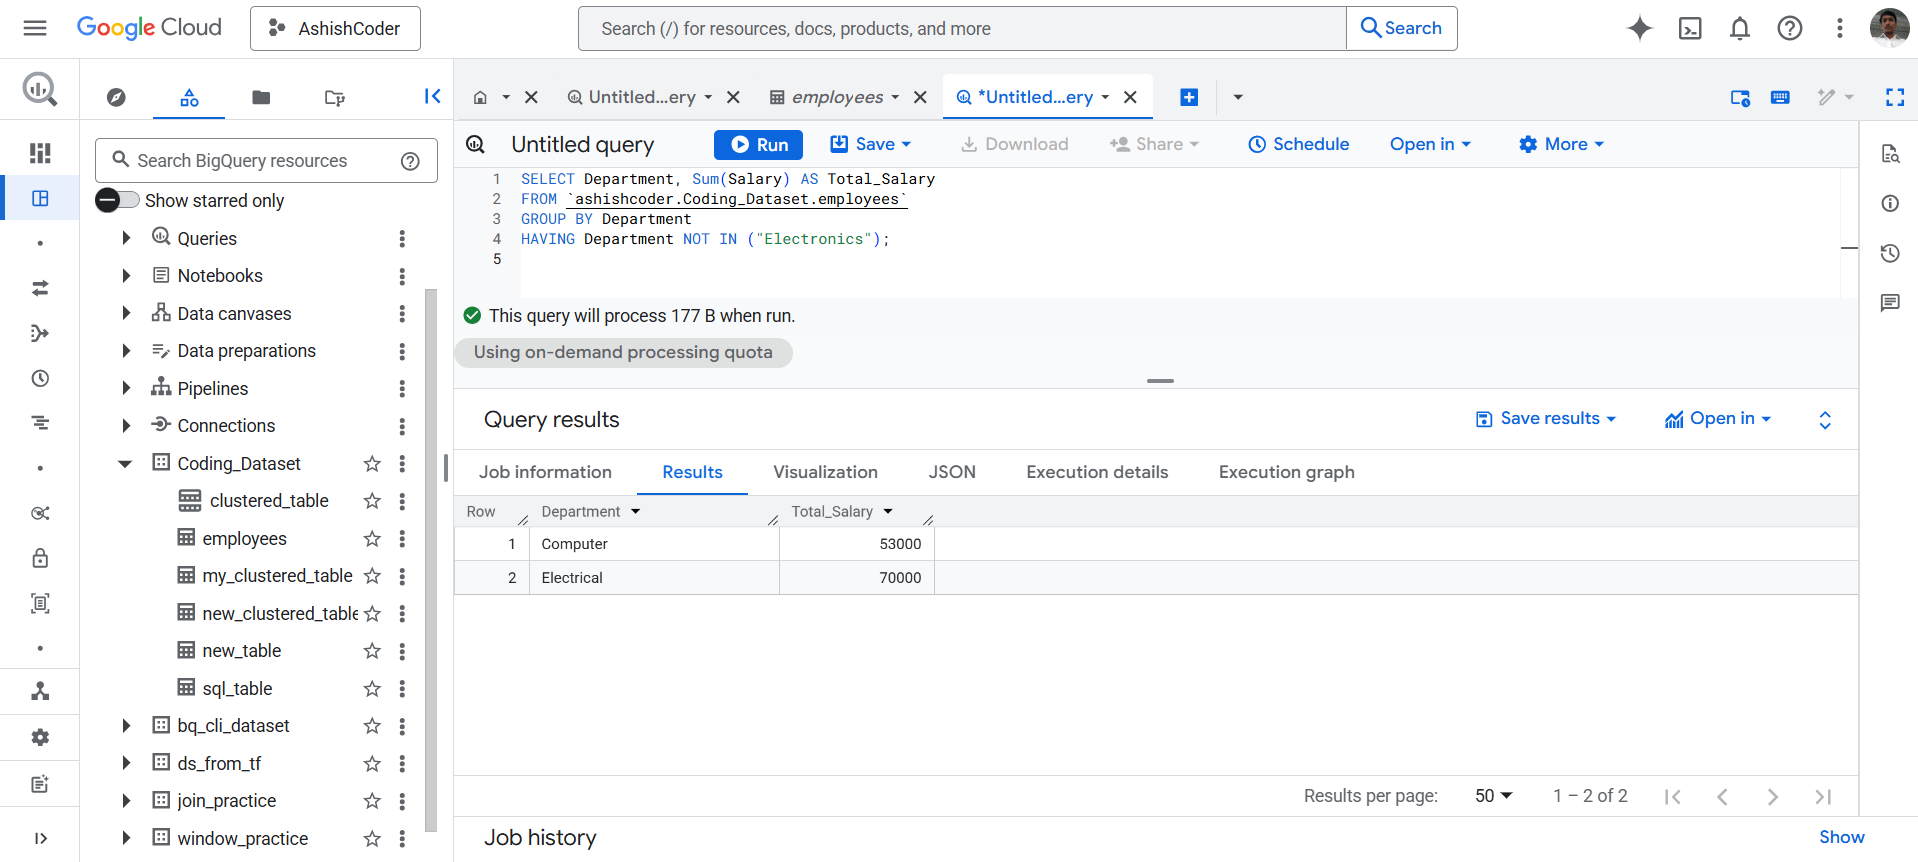Switch to JSON tab
Viewport: 1918px width, 862px height.
point(952,472)
